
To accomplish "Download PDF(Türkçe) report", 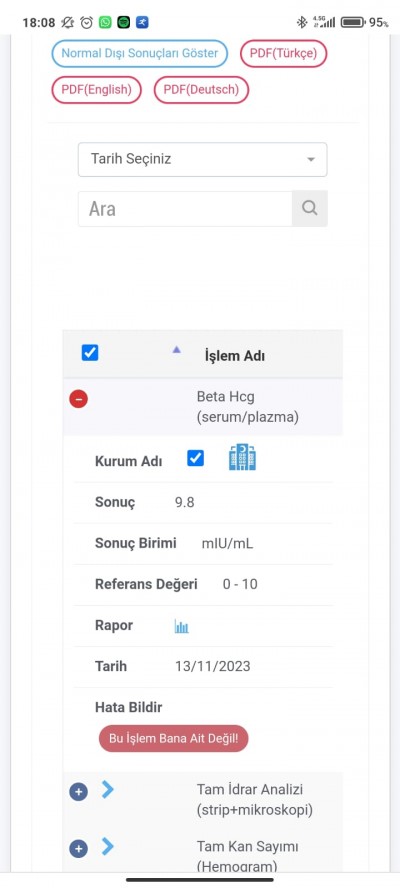I will (x=284, y=54).
